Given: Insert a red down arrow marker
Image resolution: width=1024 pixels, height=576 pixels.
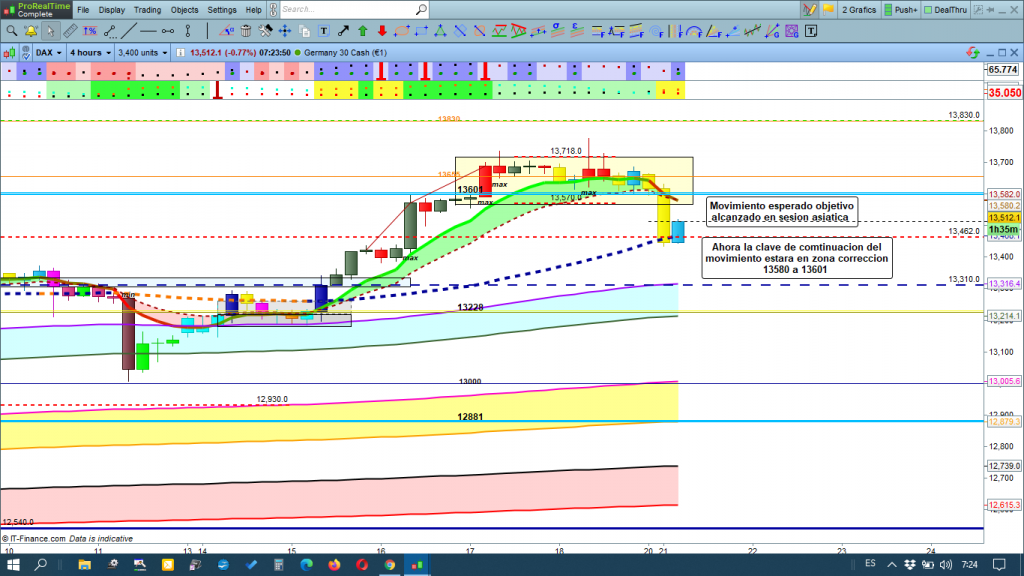Looking at the screenshot, I should 382,30.
